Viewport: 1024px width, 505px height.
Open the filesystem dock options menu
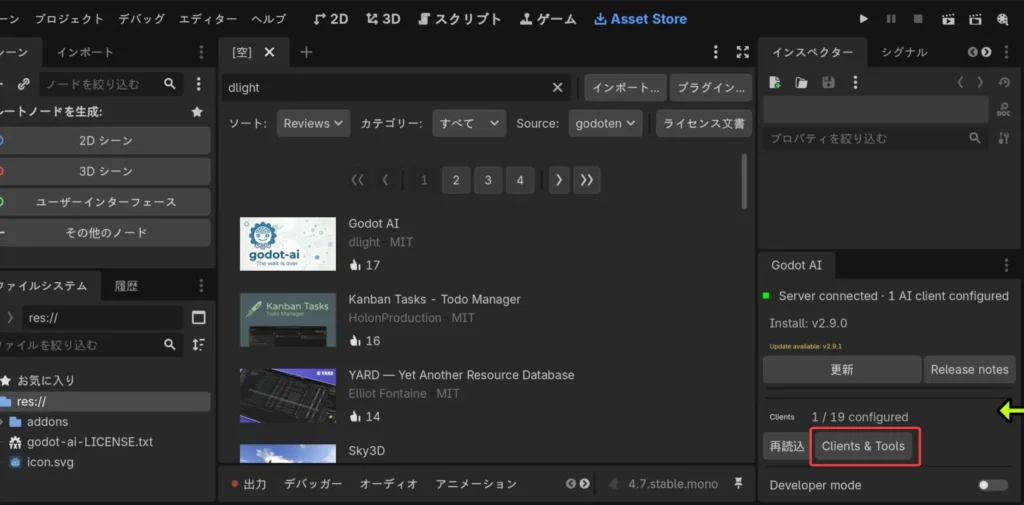click(201, 285)
